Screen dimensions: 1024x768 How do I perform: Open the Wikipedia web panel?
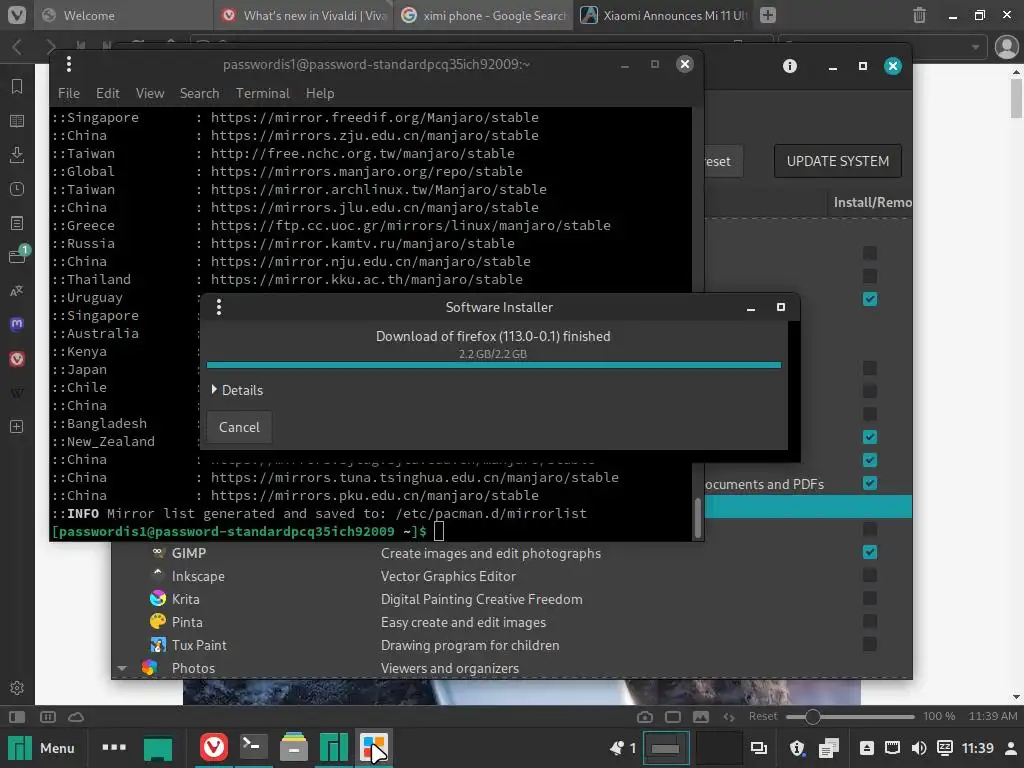point(17,392)
